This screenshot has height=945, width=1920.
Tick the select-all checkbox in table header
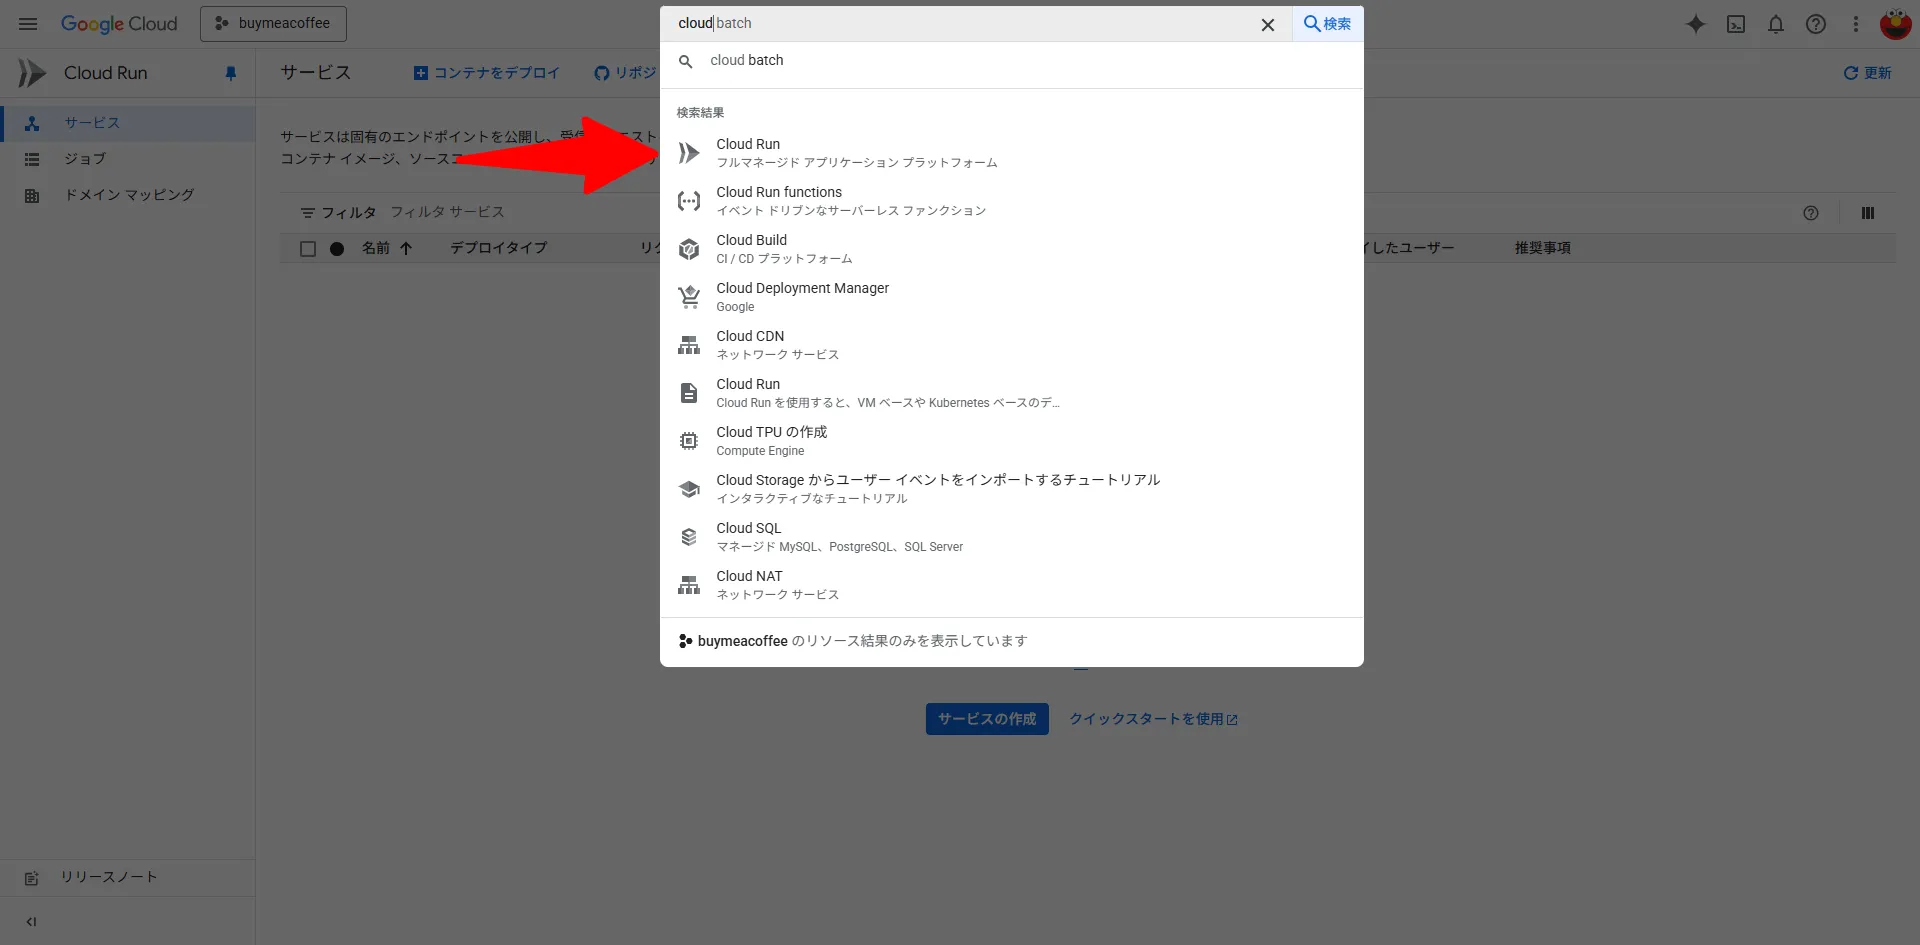pyautogui.click(x=308, y=248)
